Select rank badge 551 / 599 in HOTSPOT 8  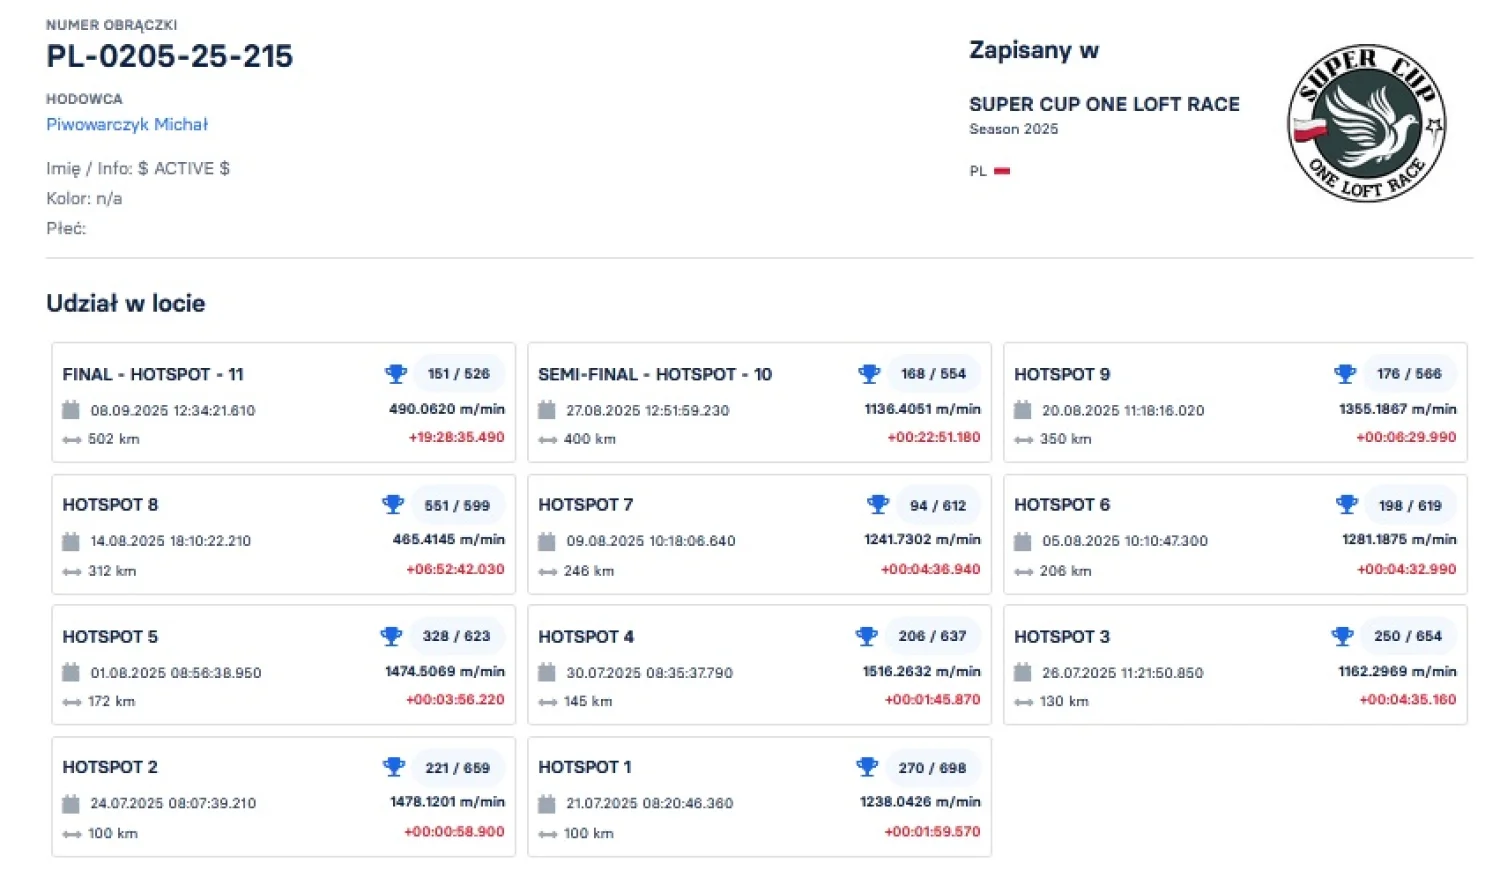(x=456, y=505)
